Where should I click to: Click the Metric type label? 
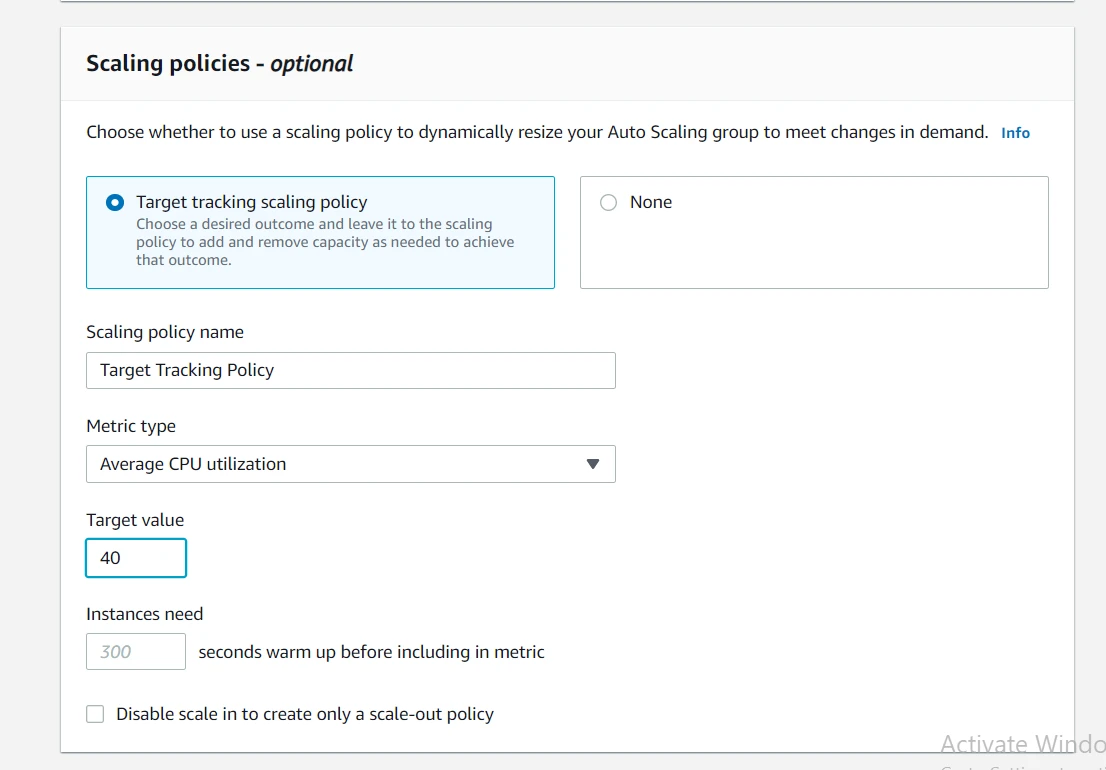[131, 426]
